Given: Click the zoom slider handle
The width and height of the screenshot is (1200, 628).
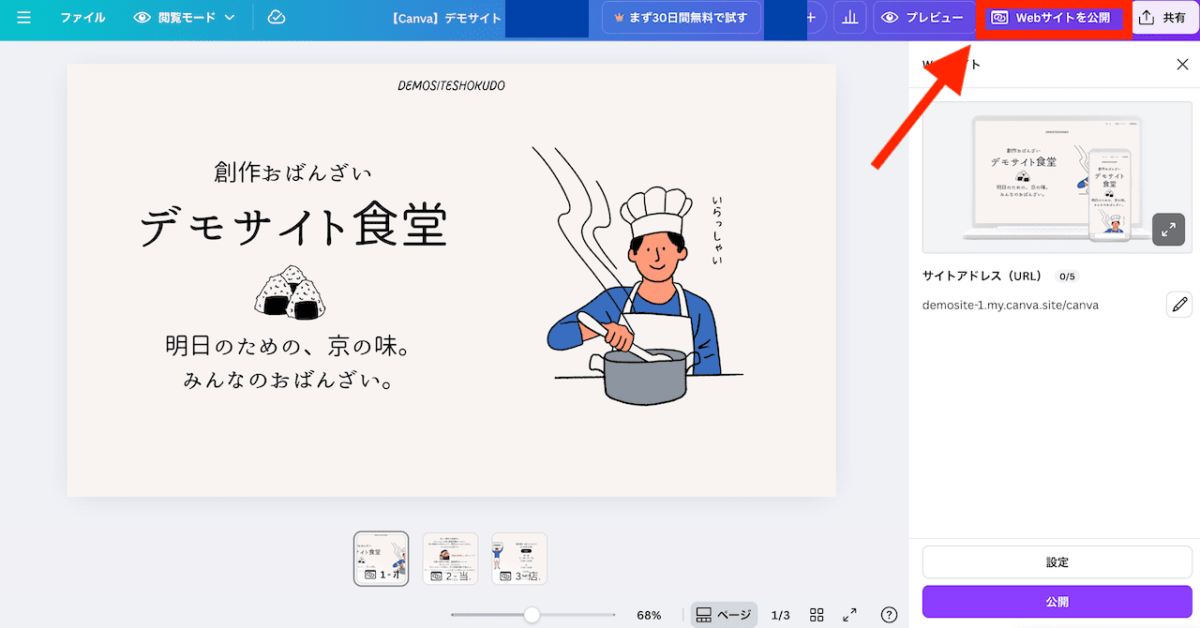Looking at the screenshot, I should coord(532,615).
